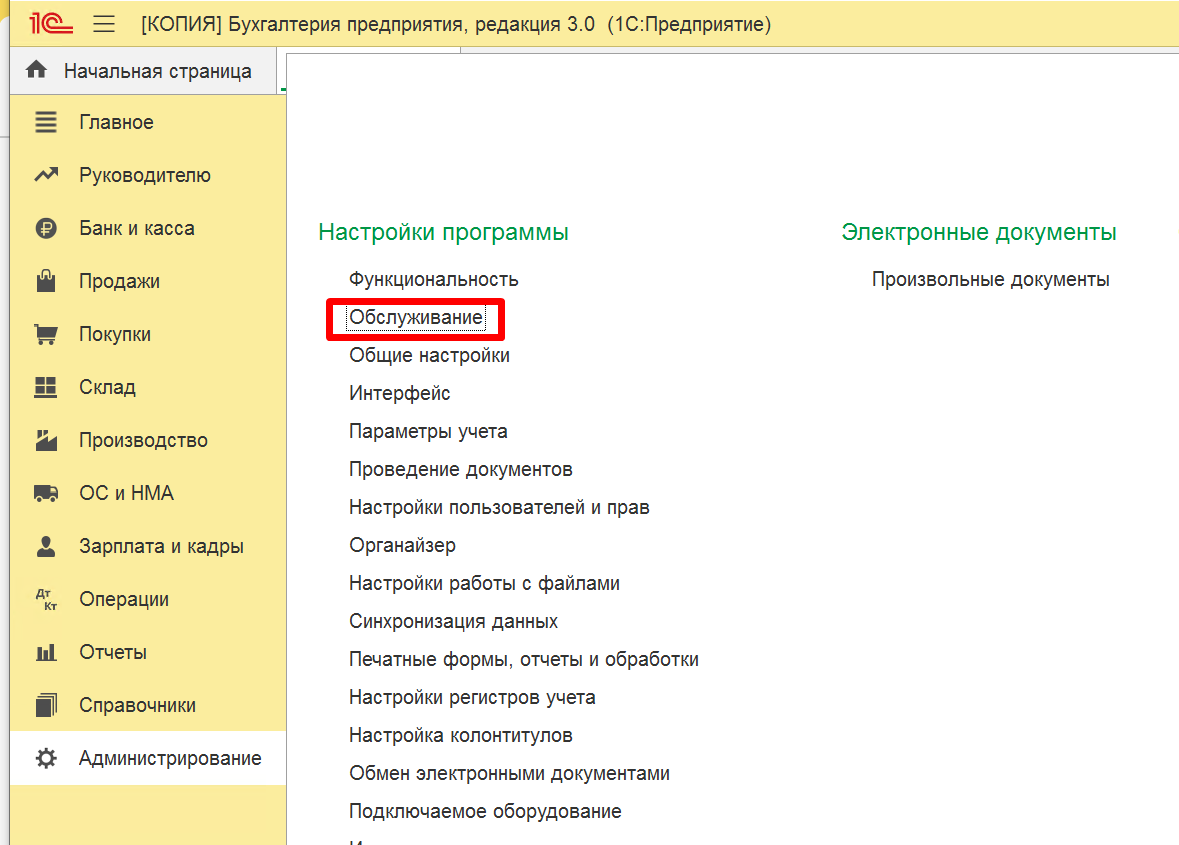This screenshot has width=1179, height=845.
Task: Open Настройки работы с файлами
Action: pyautogui.click(x=484, y=583)
